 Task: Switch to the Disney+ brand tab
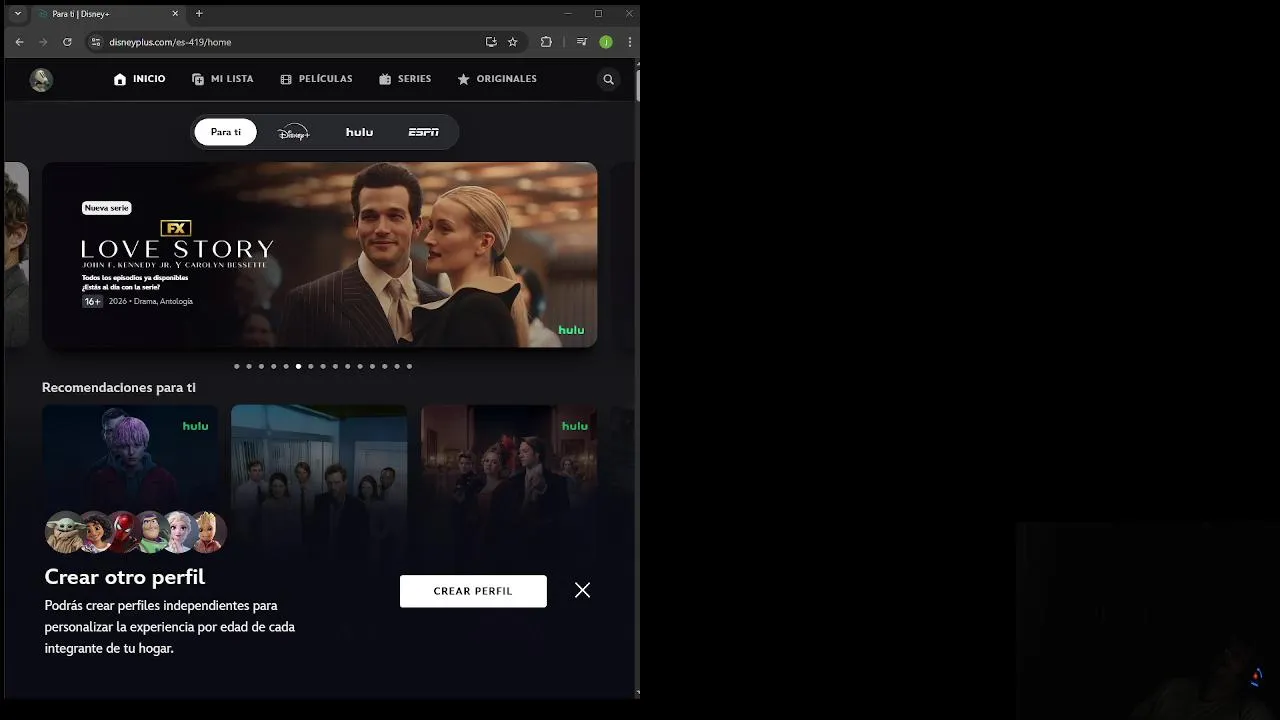293,132
